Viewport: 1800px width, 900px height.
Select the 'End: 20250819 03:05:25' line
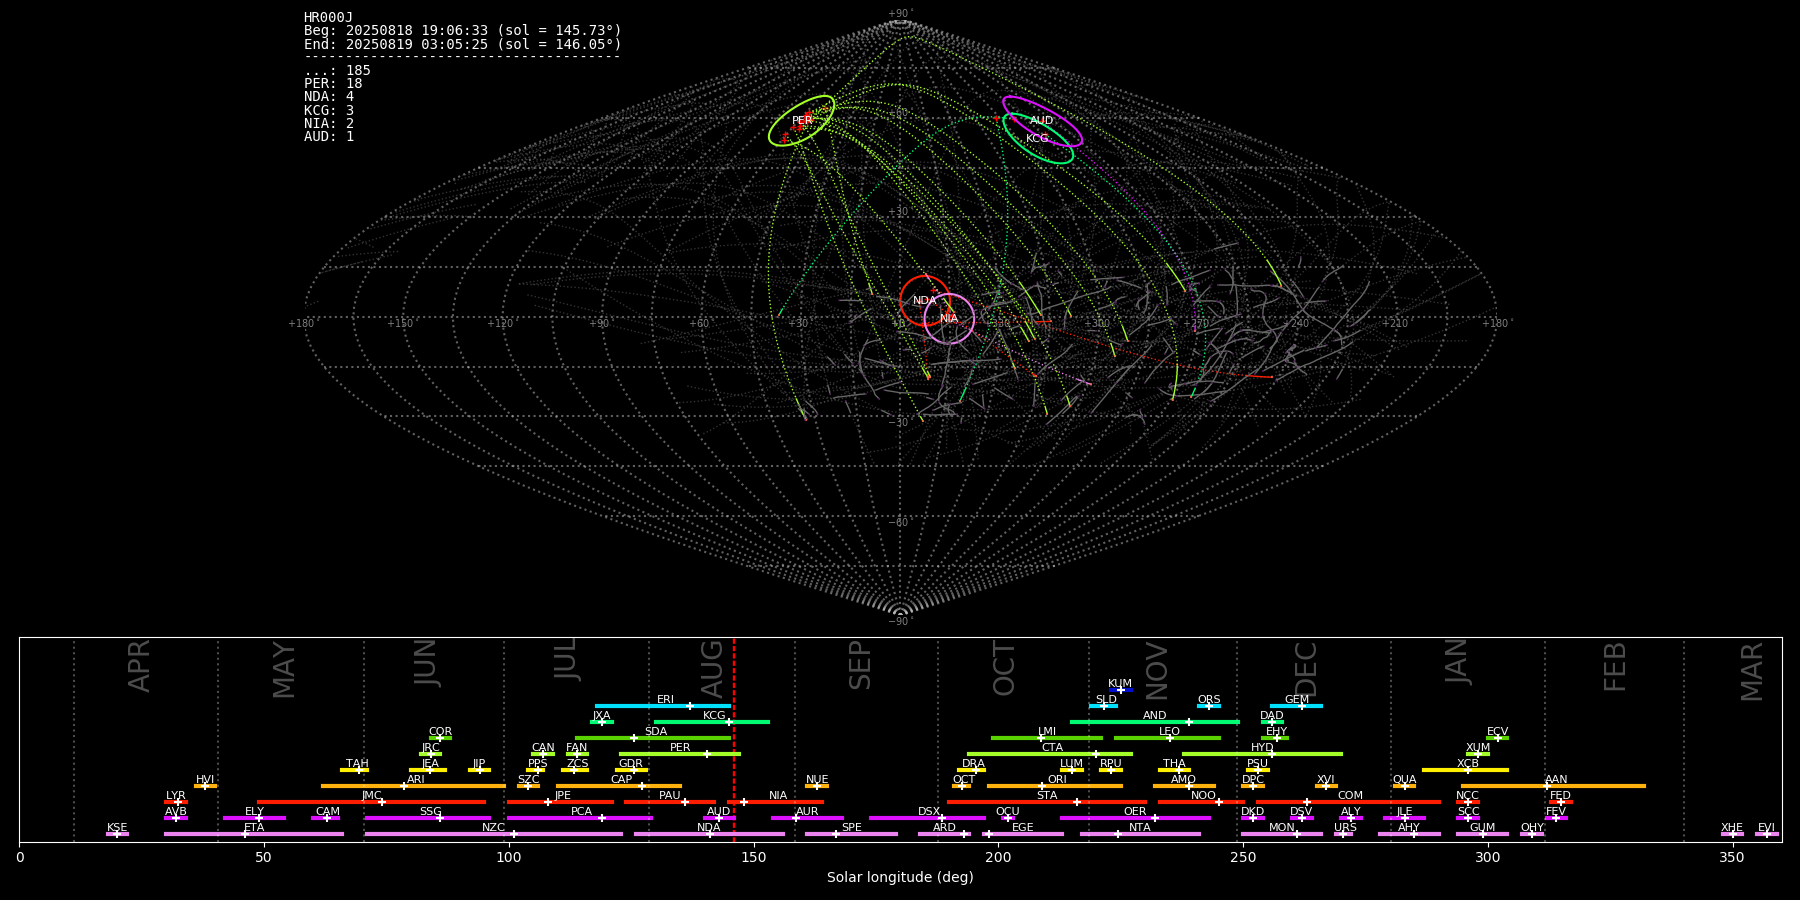tap(463, 45)
